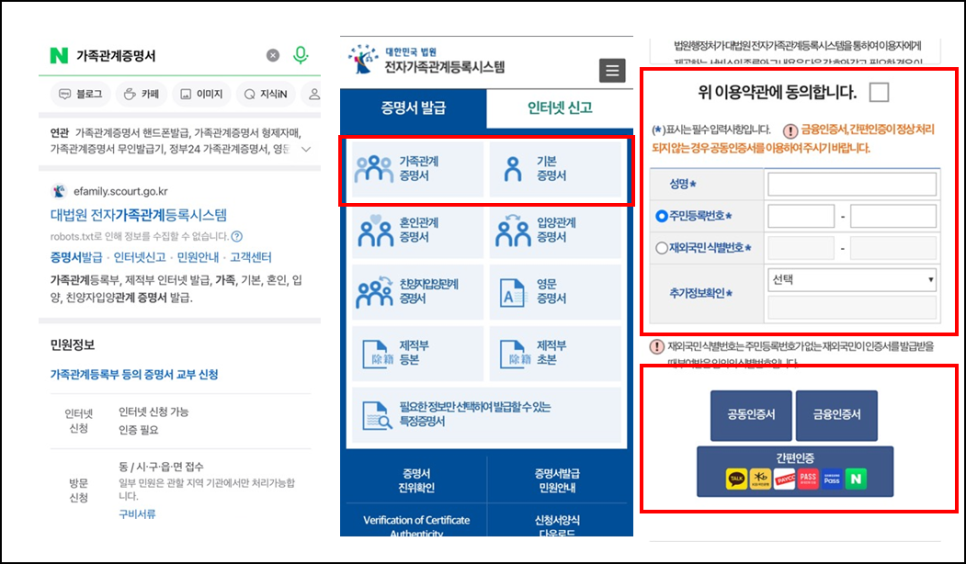Screen dimensions: 966x564
Task: Open the 고객센터 sublink
Action: [x=251, y=257]
